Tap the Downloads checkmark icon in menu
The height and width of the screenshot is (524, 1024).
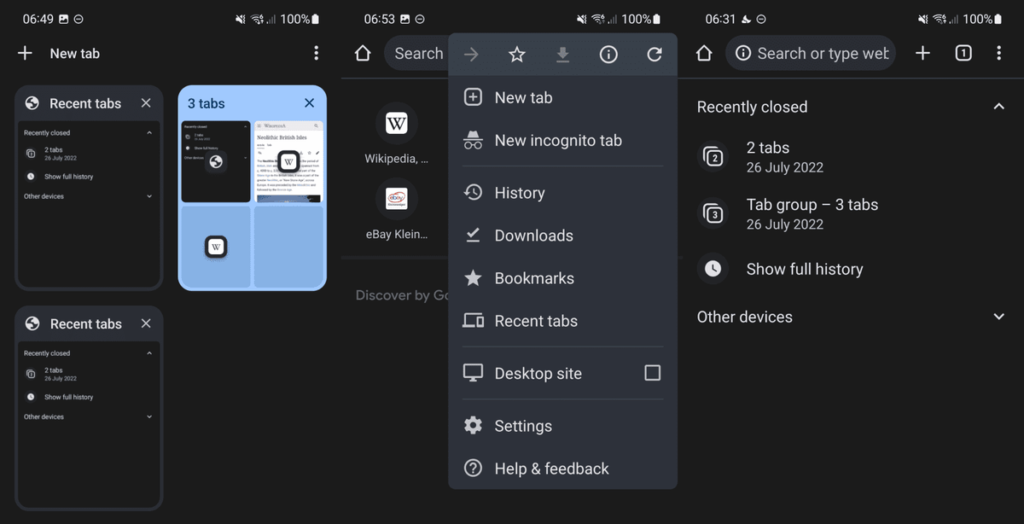(x=473, y=235)
